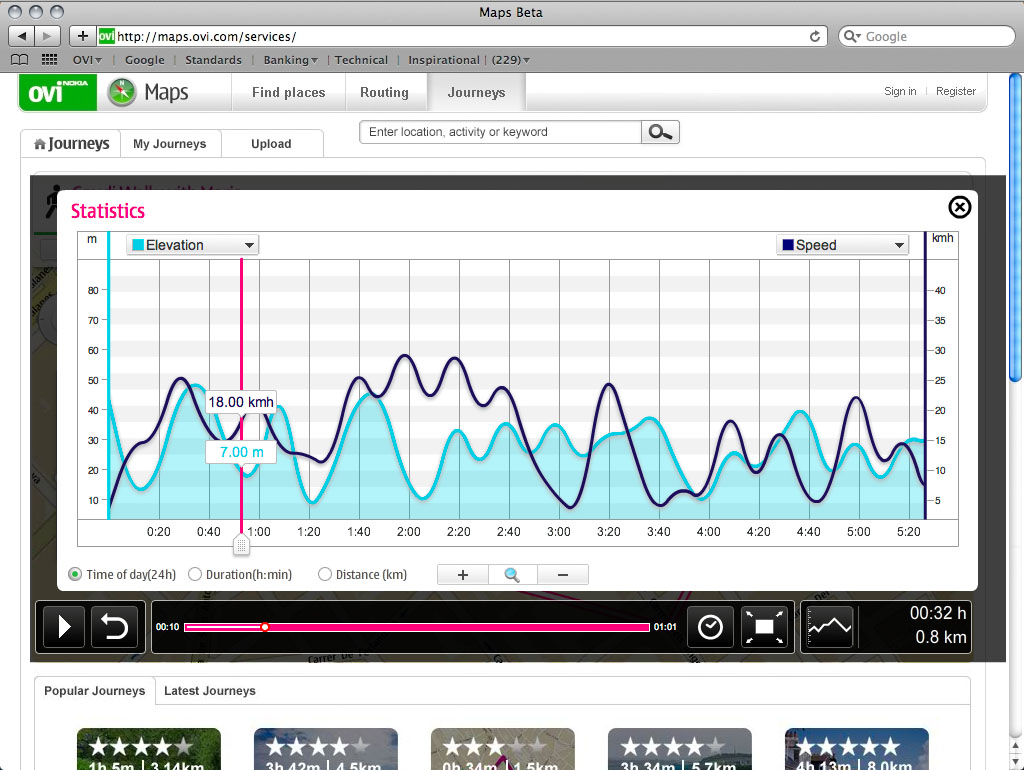Close the Statistics panel
Screen dimensions: 1024x770
tap(959, 207)
